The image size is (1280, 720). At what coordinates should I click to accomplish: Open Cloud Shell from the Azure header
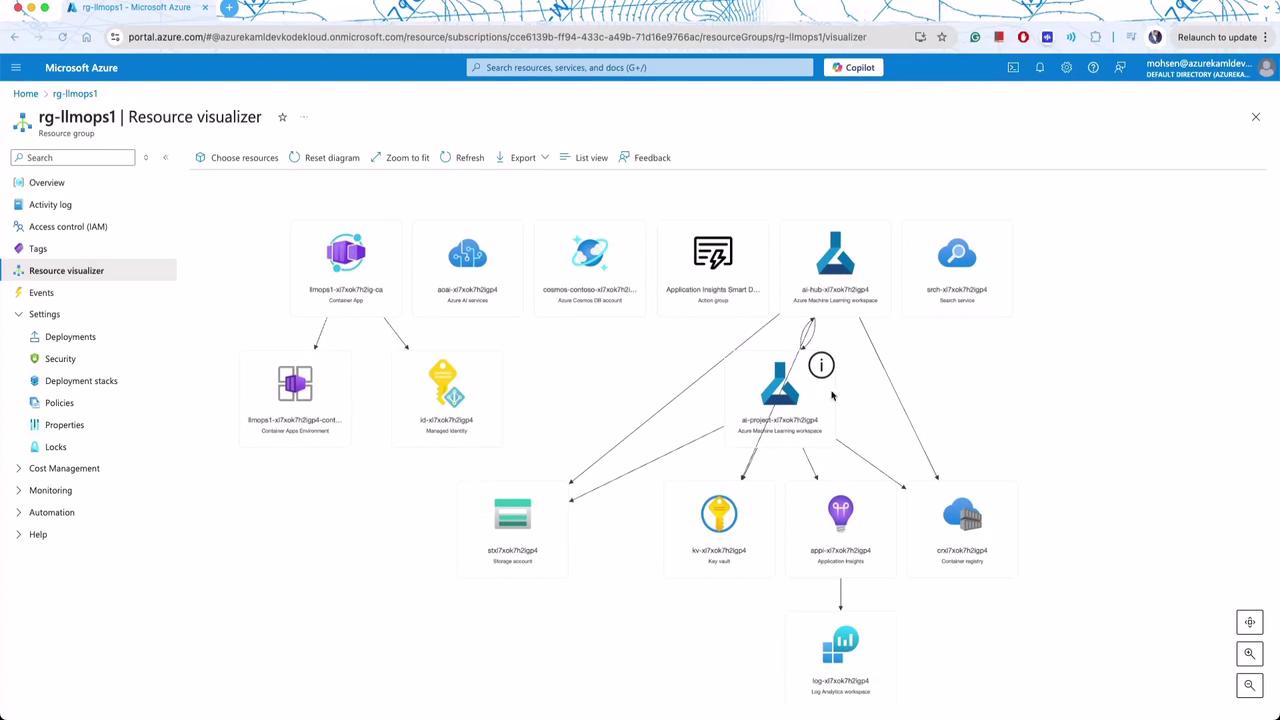click(x=1013, y=68)
